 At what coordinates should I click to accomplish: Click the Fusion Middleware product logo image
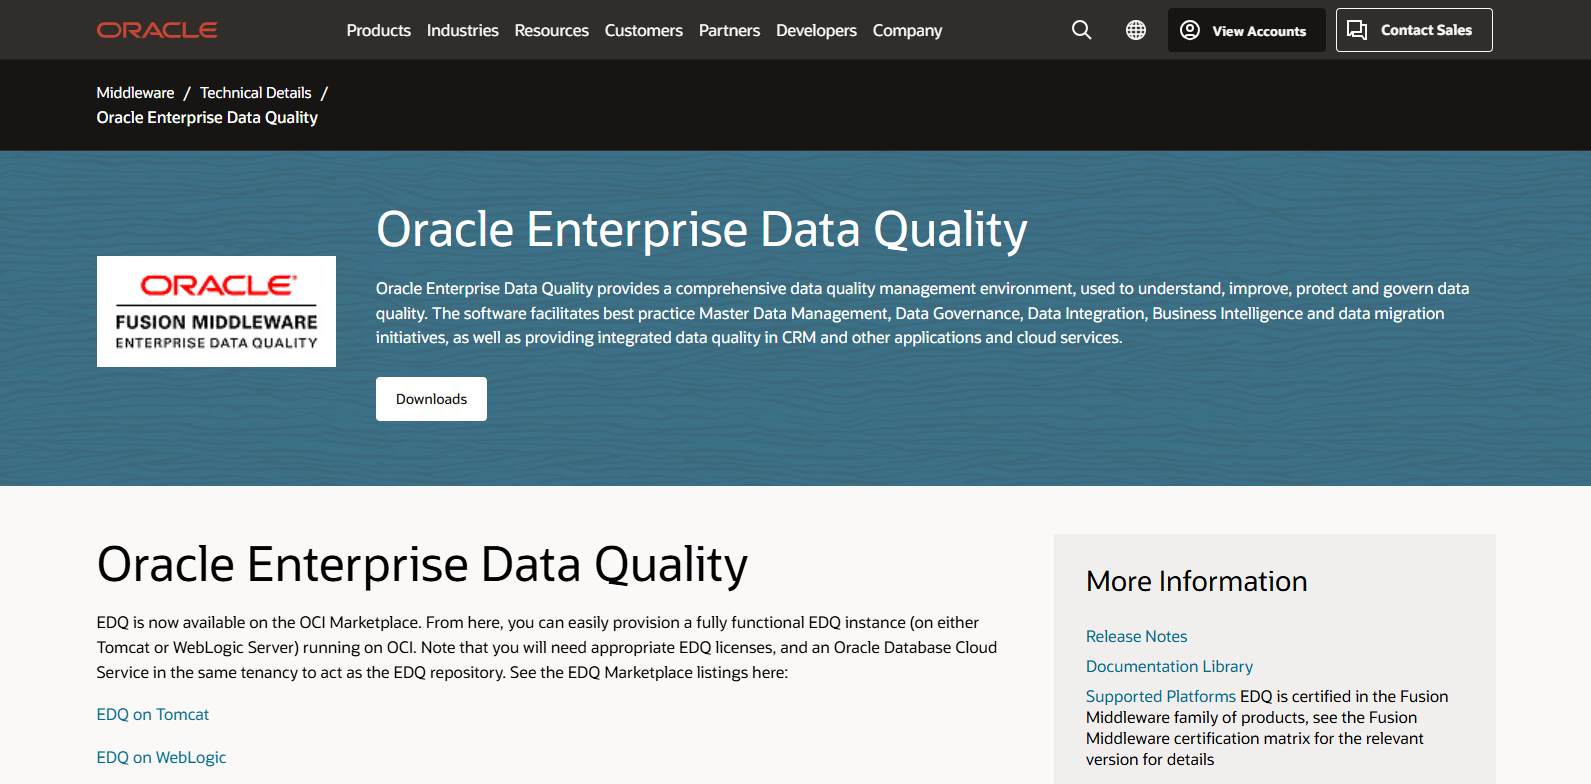[x=216, y=311]
